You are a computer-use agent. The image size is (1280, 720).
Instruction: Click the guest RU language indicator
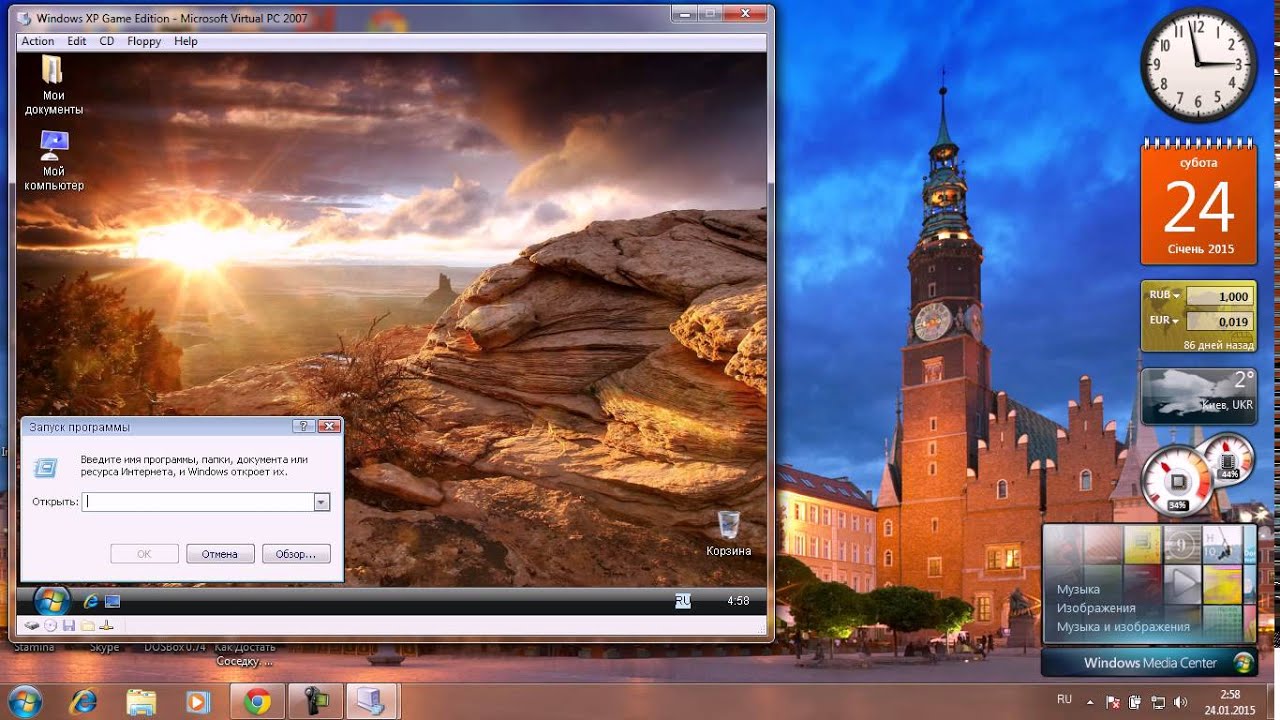click(683, 600)
